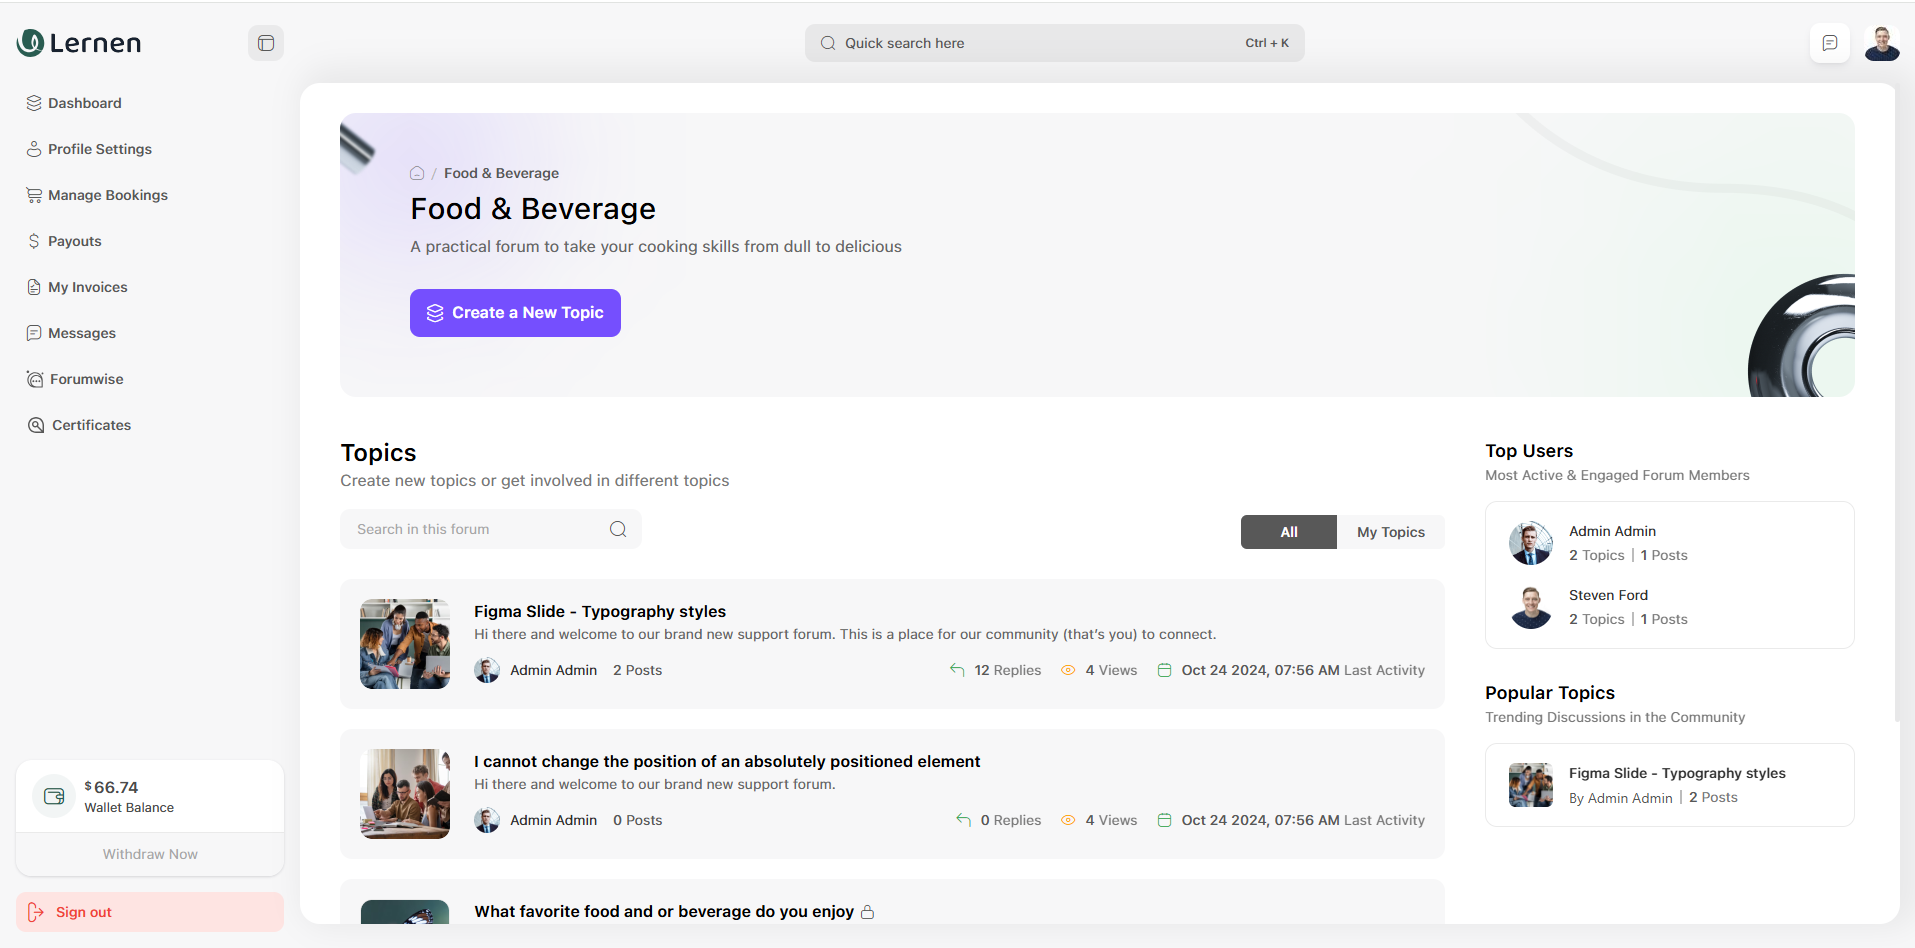Open the Dashboard from the sidebar

(84, 103)
